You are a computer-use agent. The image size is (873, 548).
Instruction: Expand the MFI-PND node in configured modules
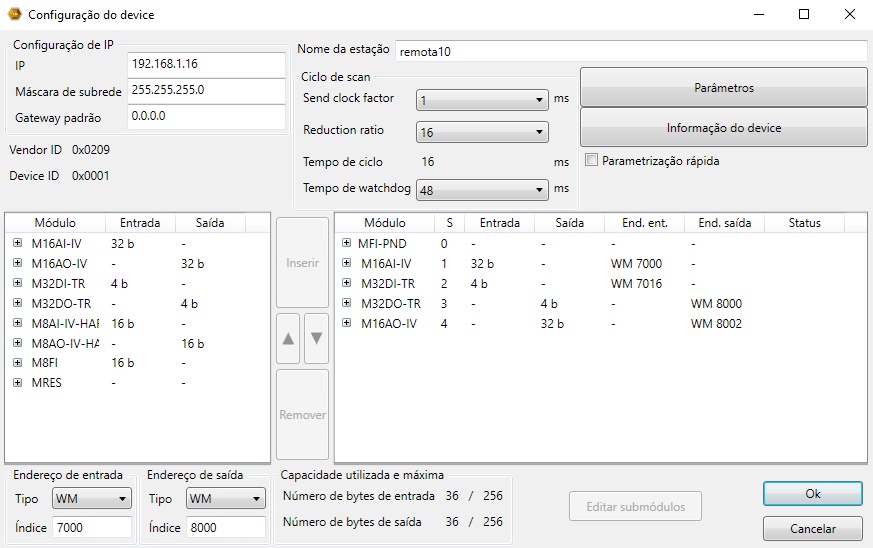[346, 243]
